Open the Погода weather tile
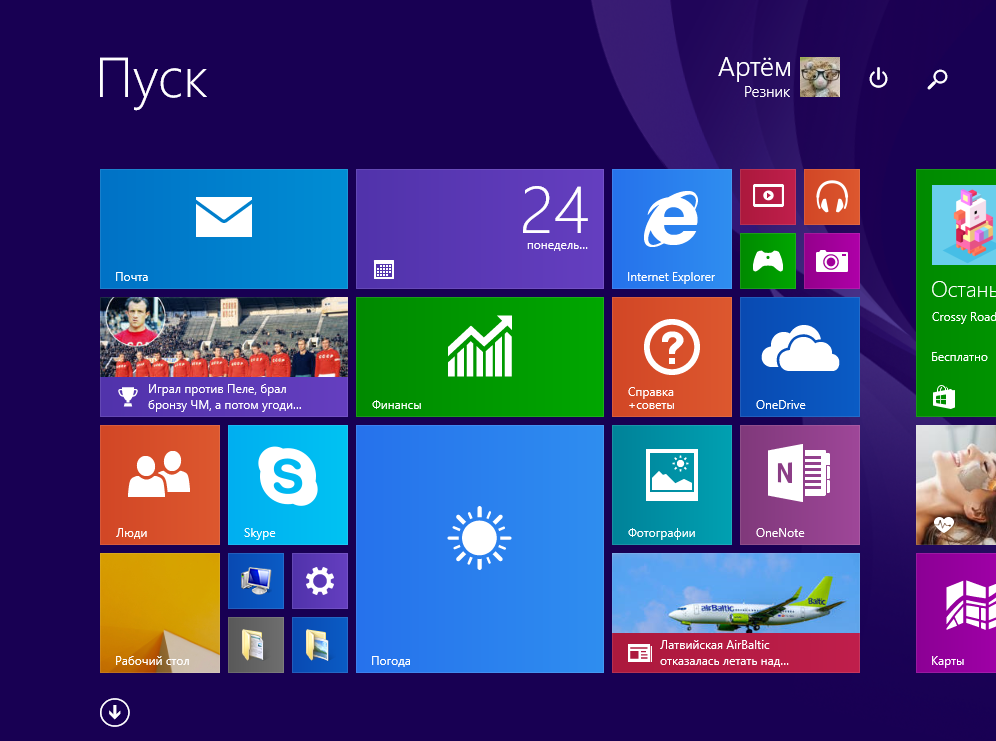The width and height of the screenshot is (996, 741). click(x=480, y=549)
